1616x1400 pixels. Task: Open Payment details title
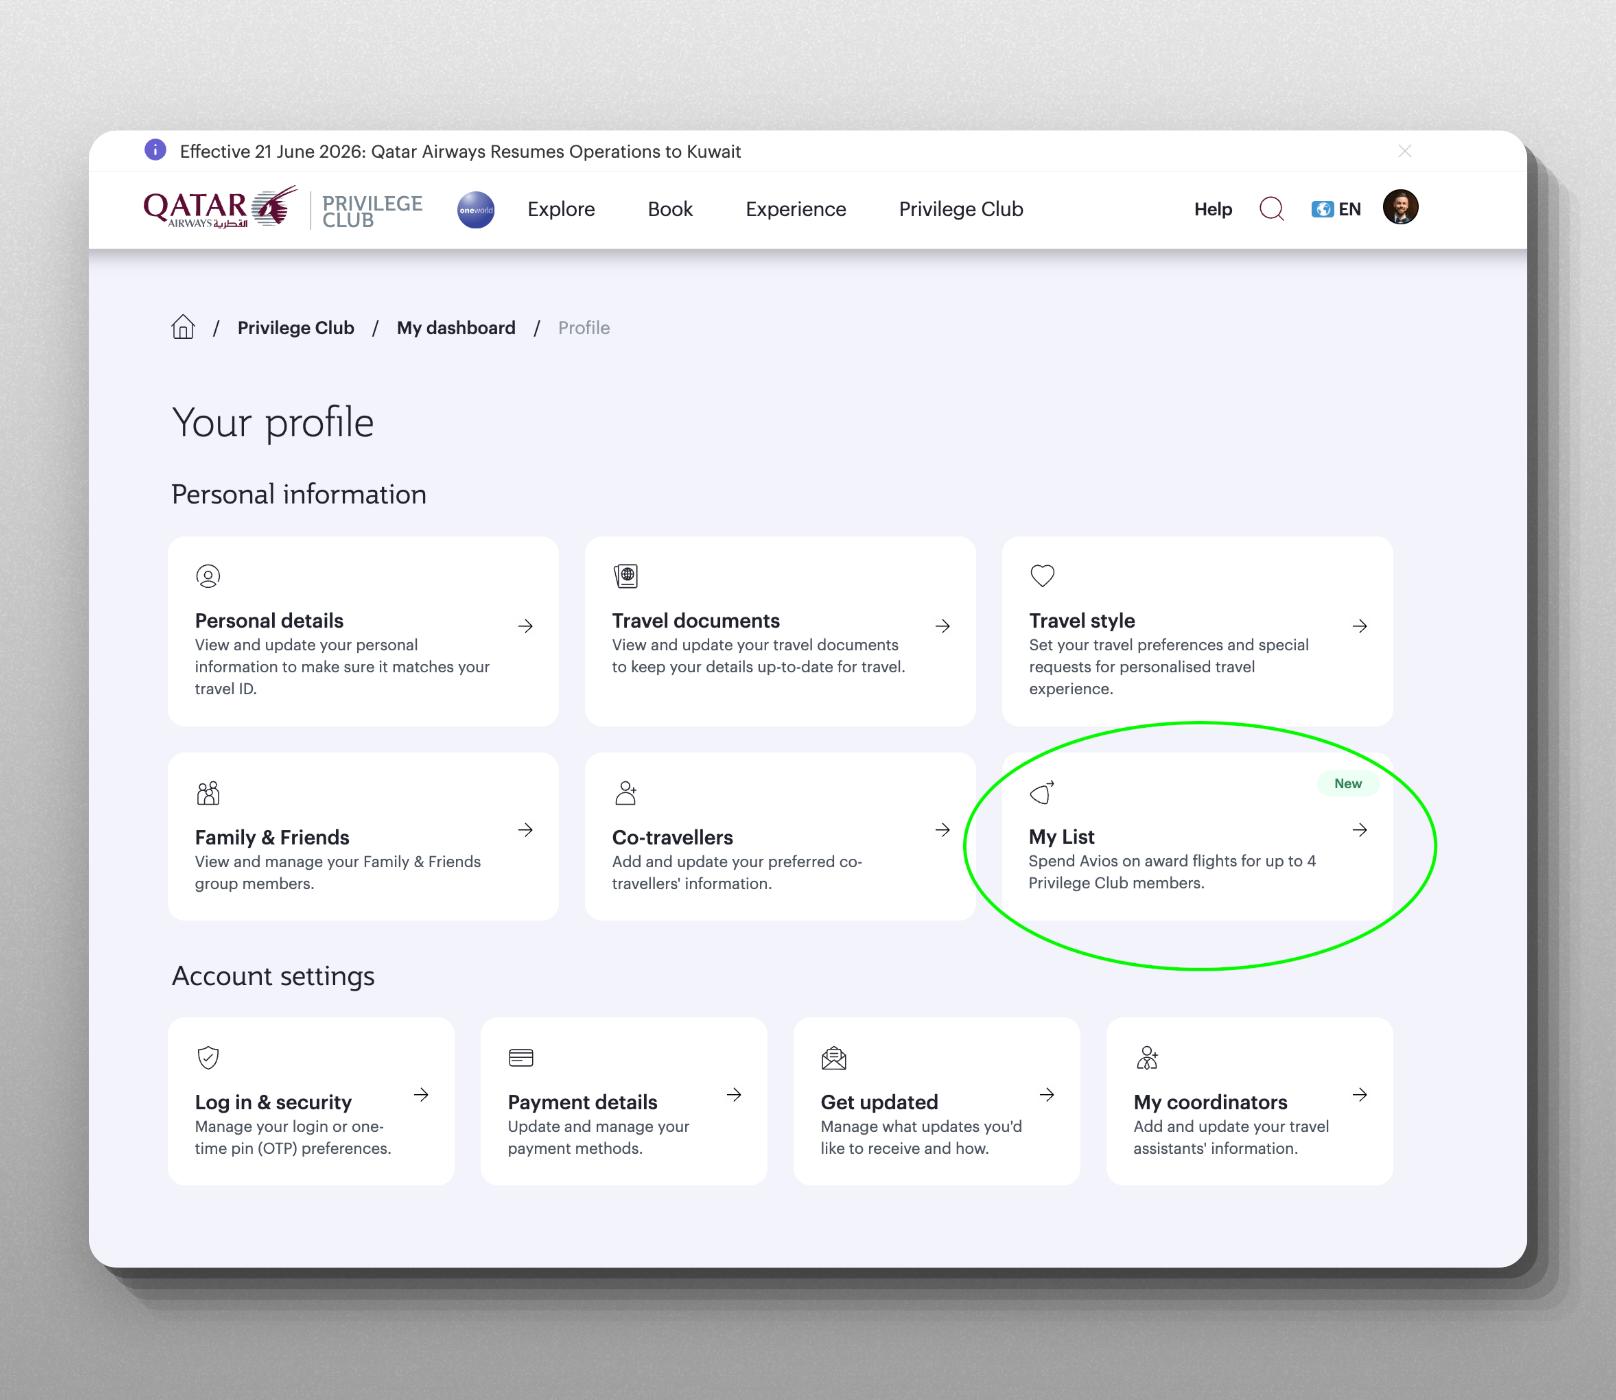583,1102
